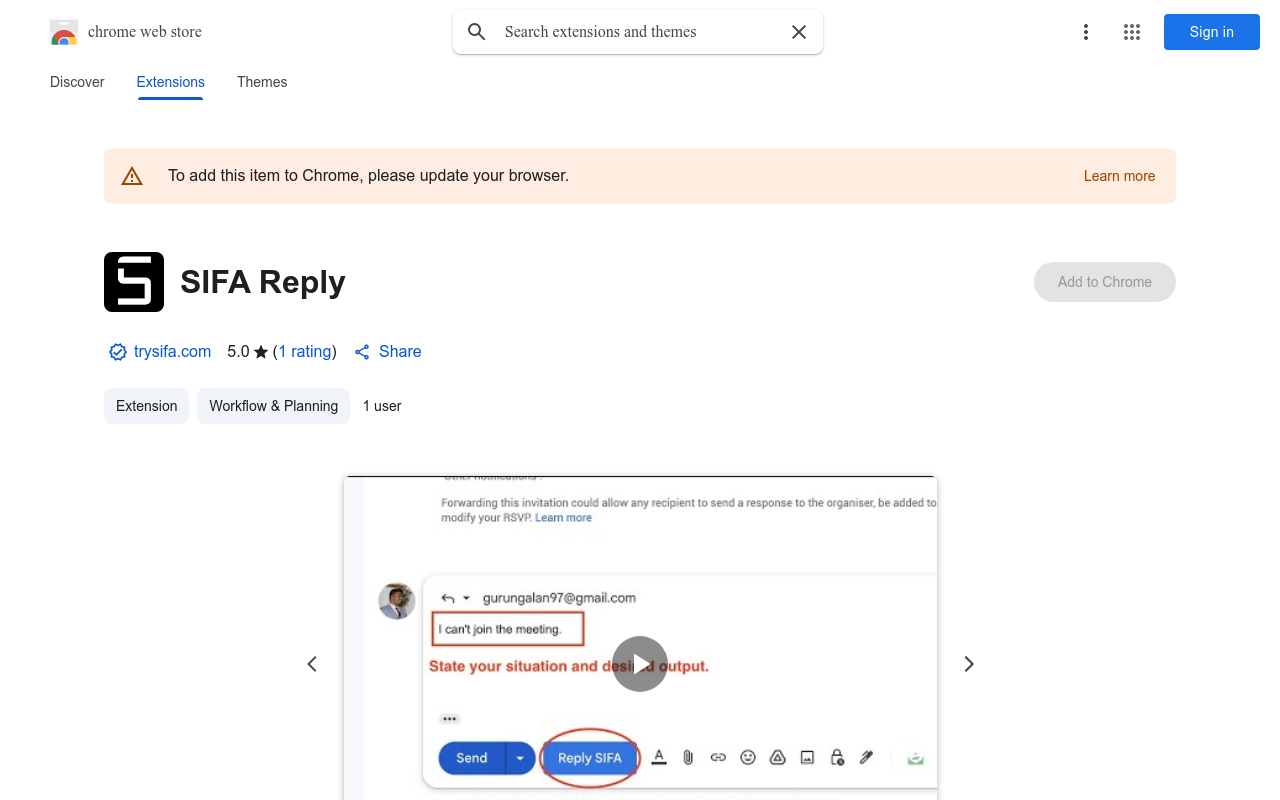
Task: Open the Learn more link in banner
Action: (1119, 176)
